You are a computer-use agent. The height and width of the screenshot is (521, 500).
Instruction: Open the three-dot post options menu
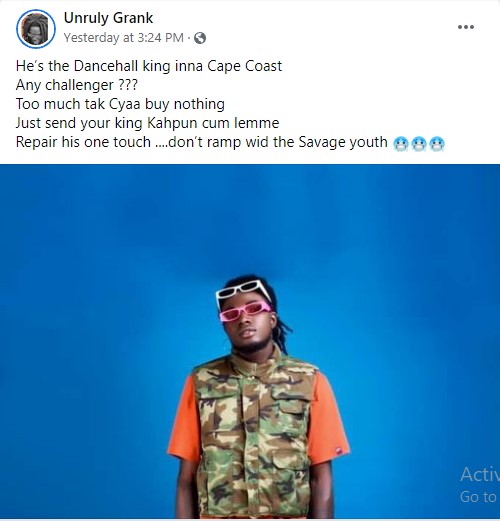click(466, 27)
